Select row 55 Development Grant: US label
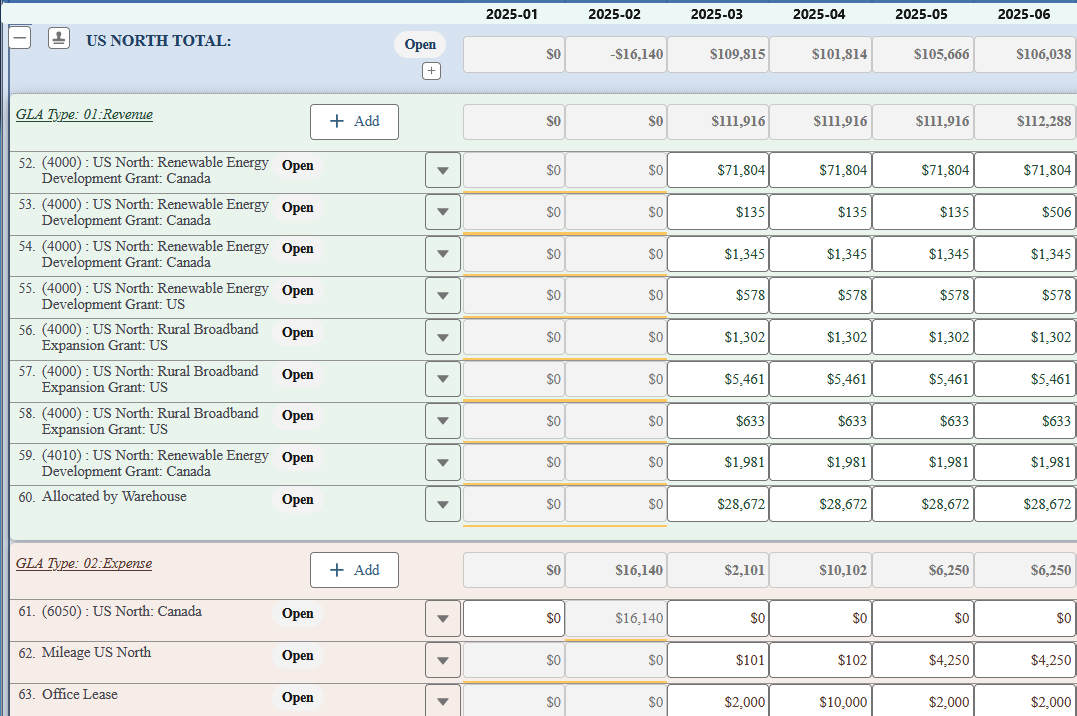Screen dimensions: 1077x716 [x=155, y=296]
